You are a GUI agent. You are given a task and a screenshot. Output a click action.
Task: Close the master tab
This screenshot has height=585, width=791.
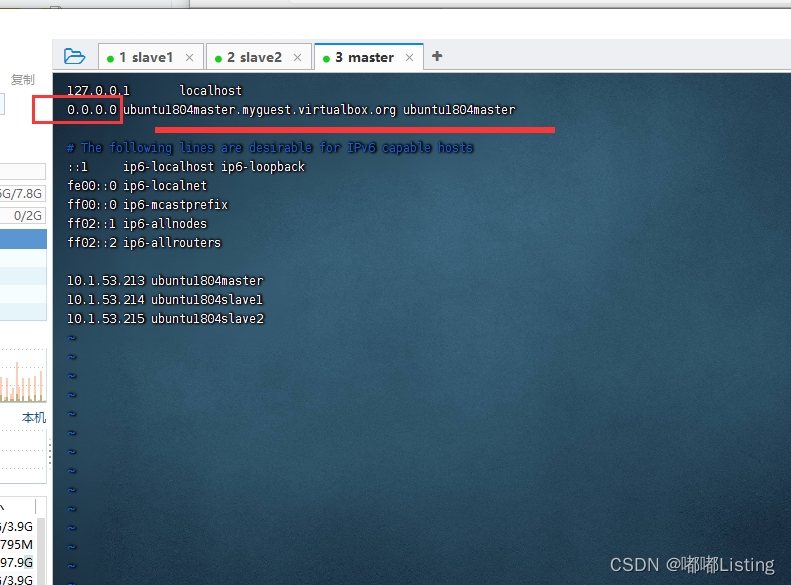[410, 57]
